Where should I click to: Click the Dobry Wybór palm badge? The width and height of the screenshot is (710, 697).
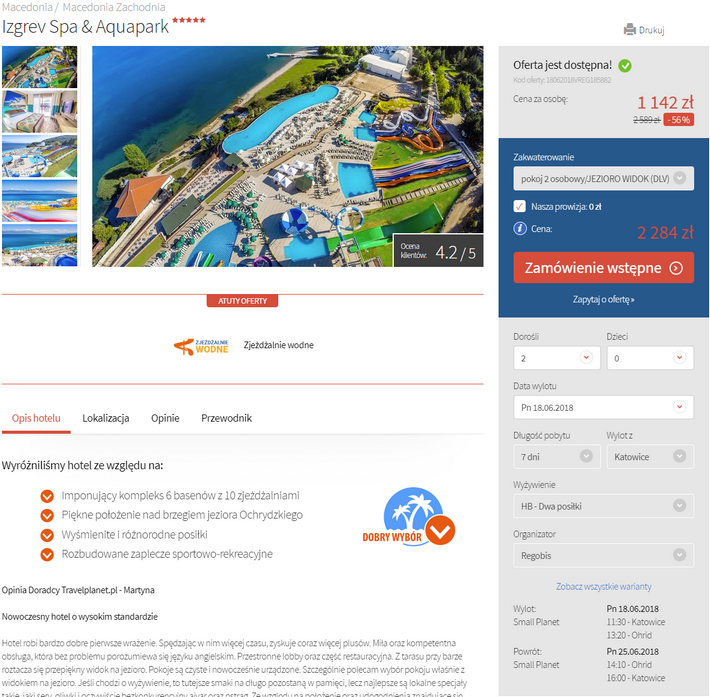[408, 516]
